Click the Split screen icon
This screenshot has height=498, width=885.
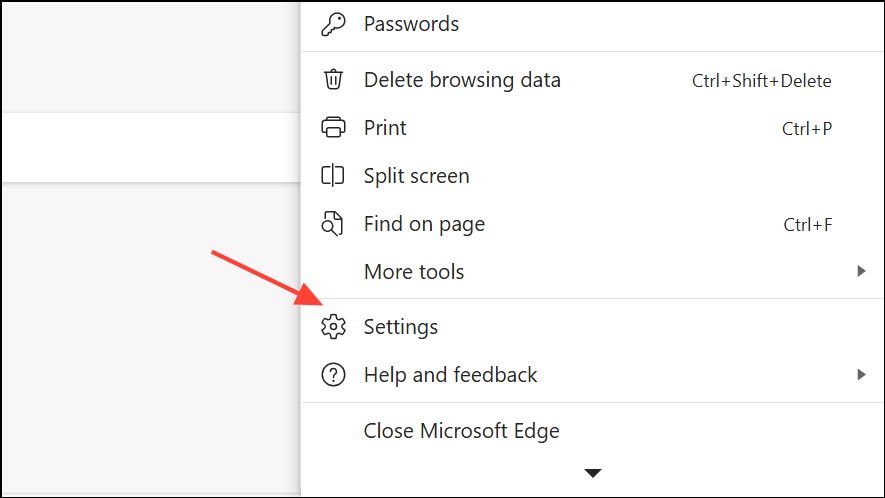tap(332, 176)
